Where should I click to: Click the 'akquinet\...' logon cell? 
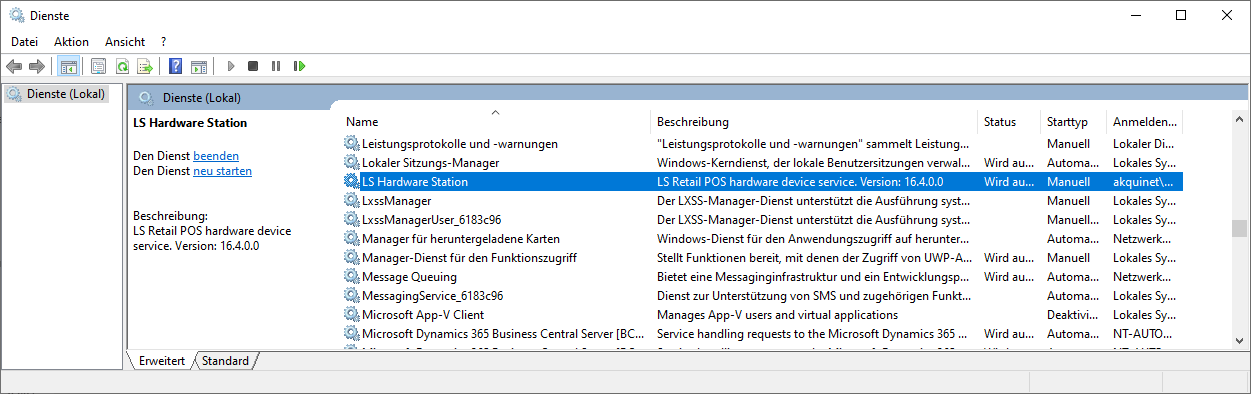click(1142, 182)
